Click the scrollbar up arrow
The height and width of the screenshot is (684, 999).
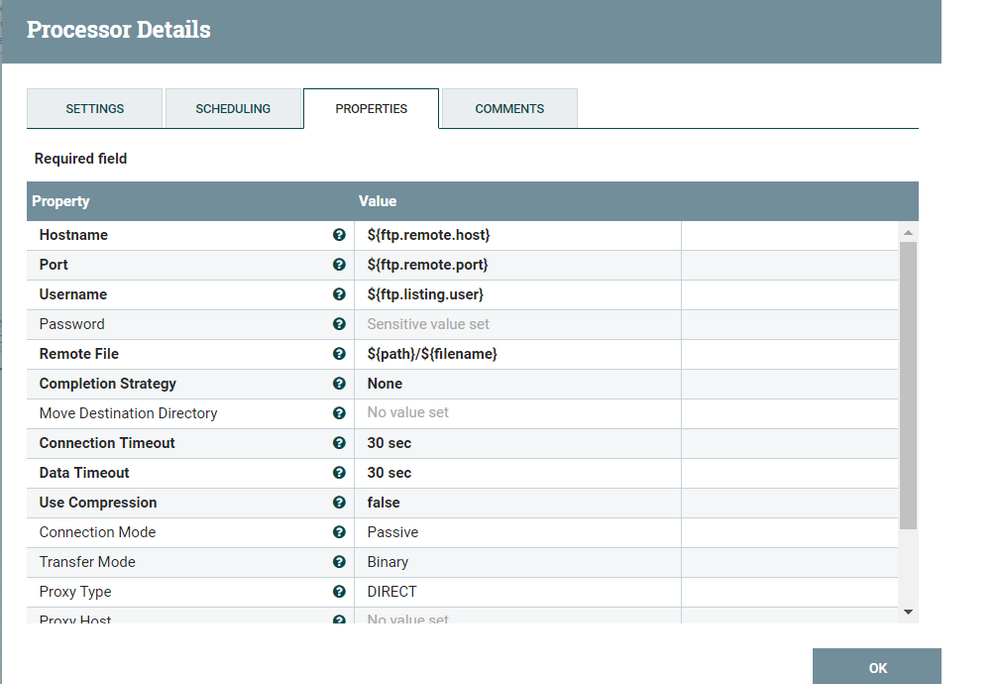click(908, 232)
